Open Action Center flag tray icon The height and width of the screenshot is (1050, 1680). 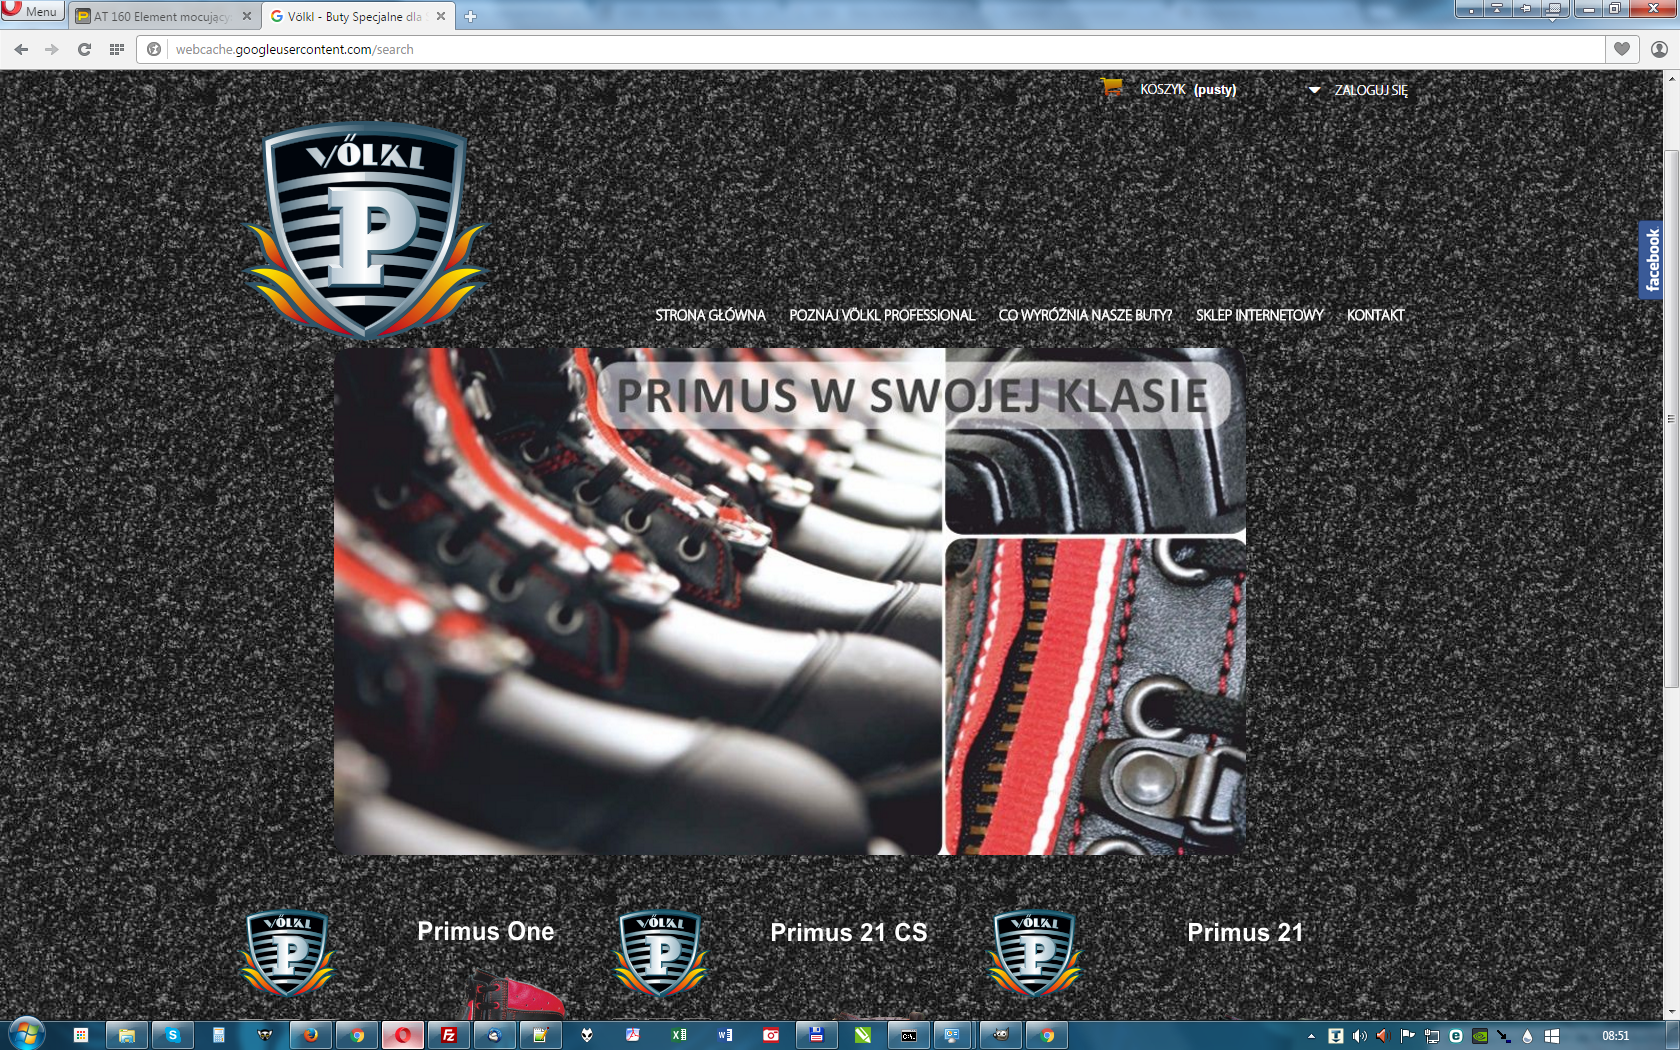coord(1407,1036)
